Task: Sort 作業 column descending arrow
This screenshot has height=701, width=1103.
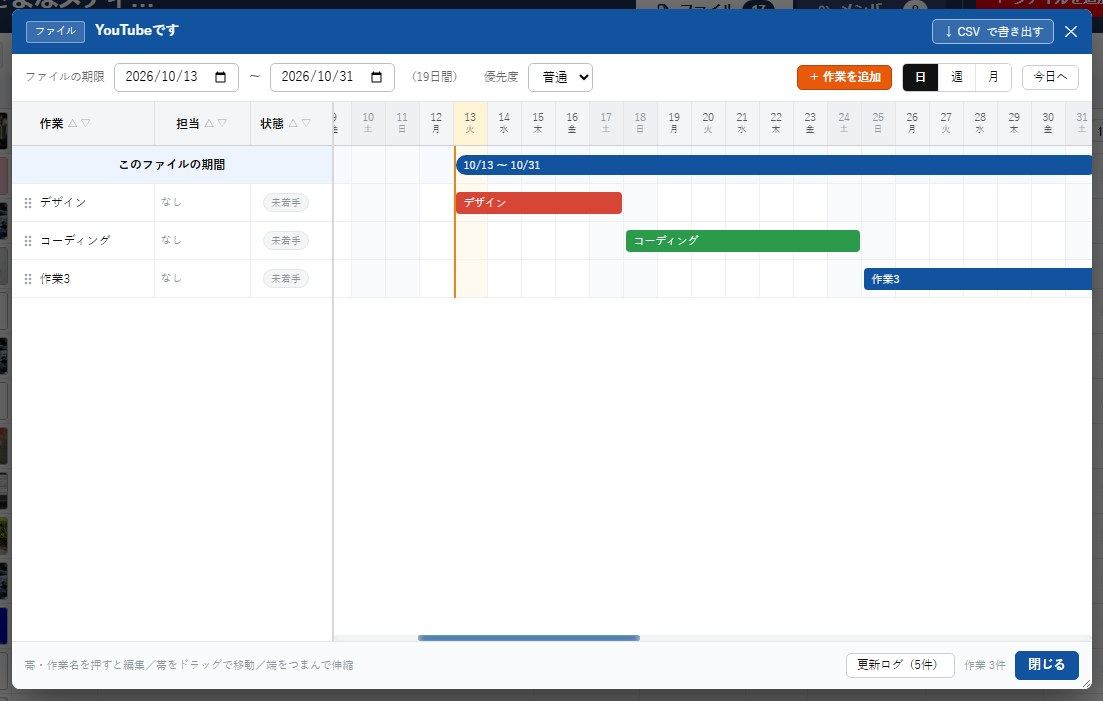Action: click(x=86, y=123)
